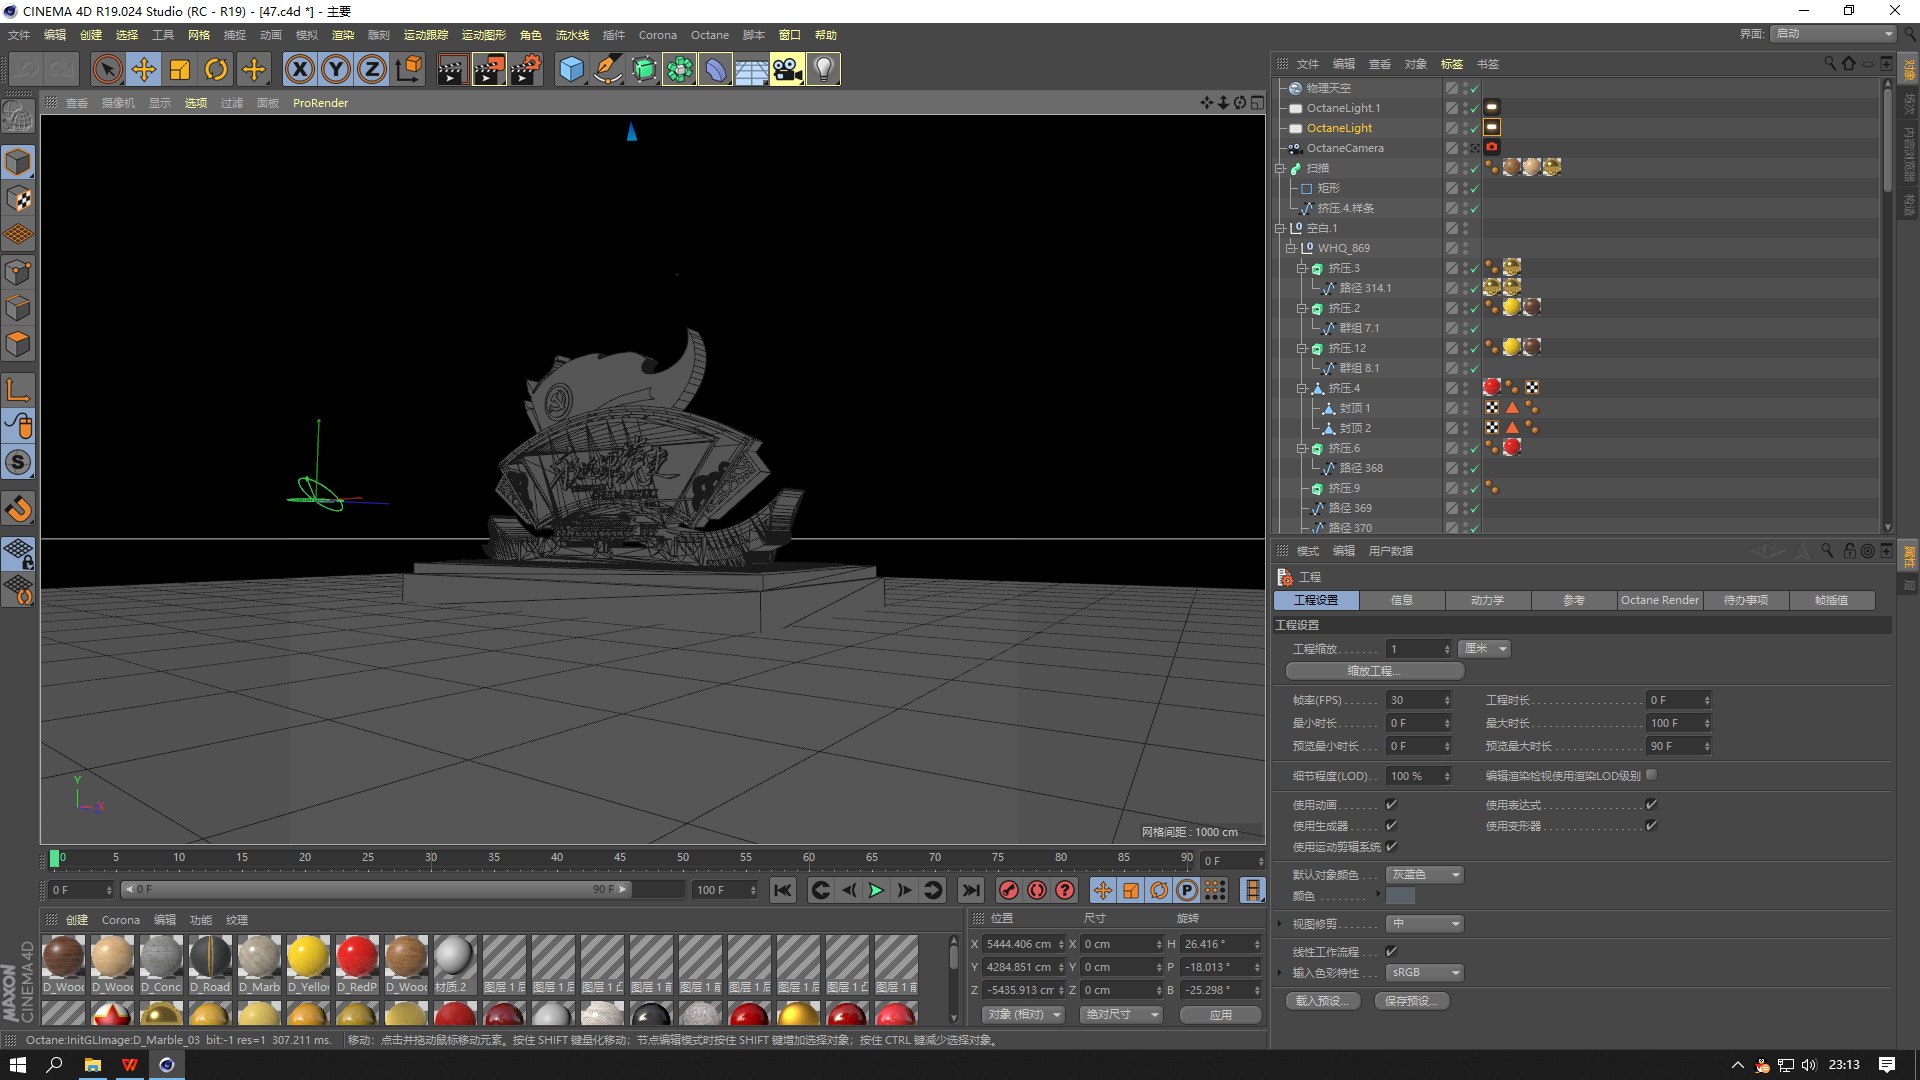Open default object color dropdown 灰蓝色
The width and height of the screenshot is (1920, 1080).
coord(1425,875)
